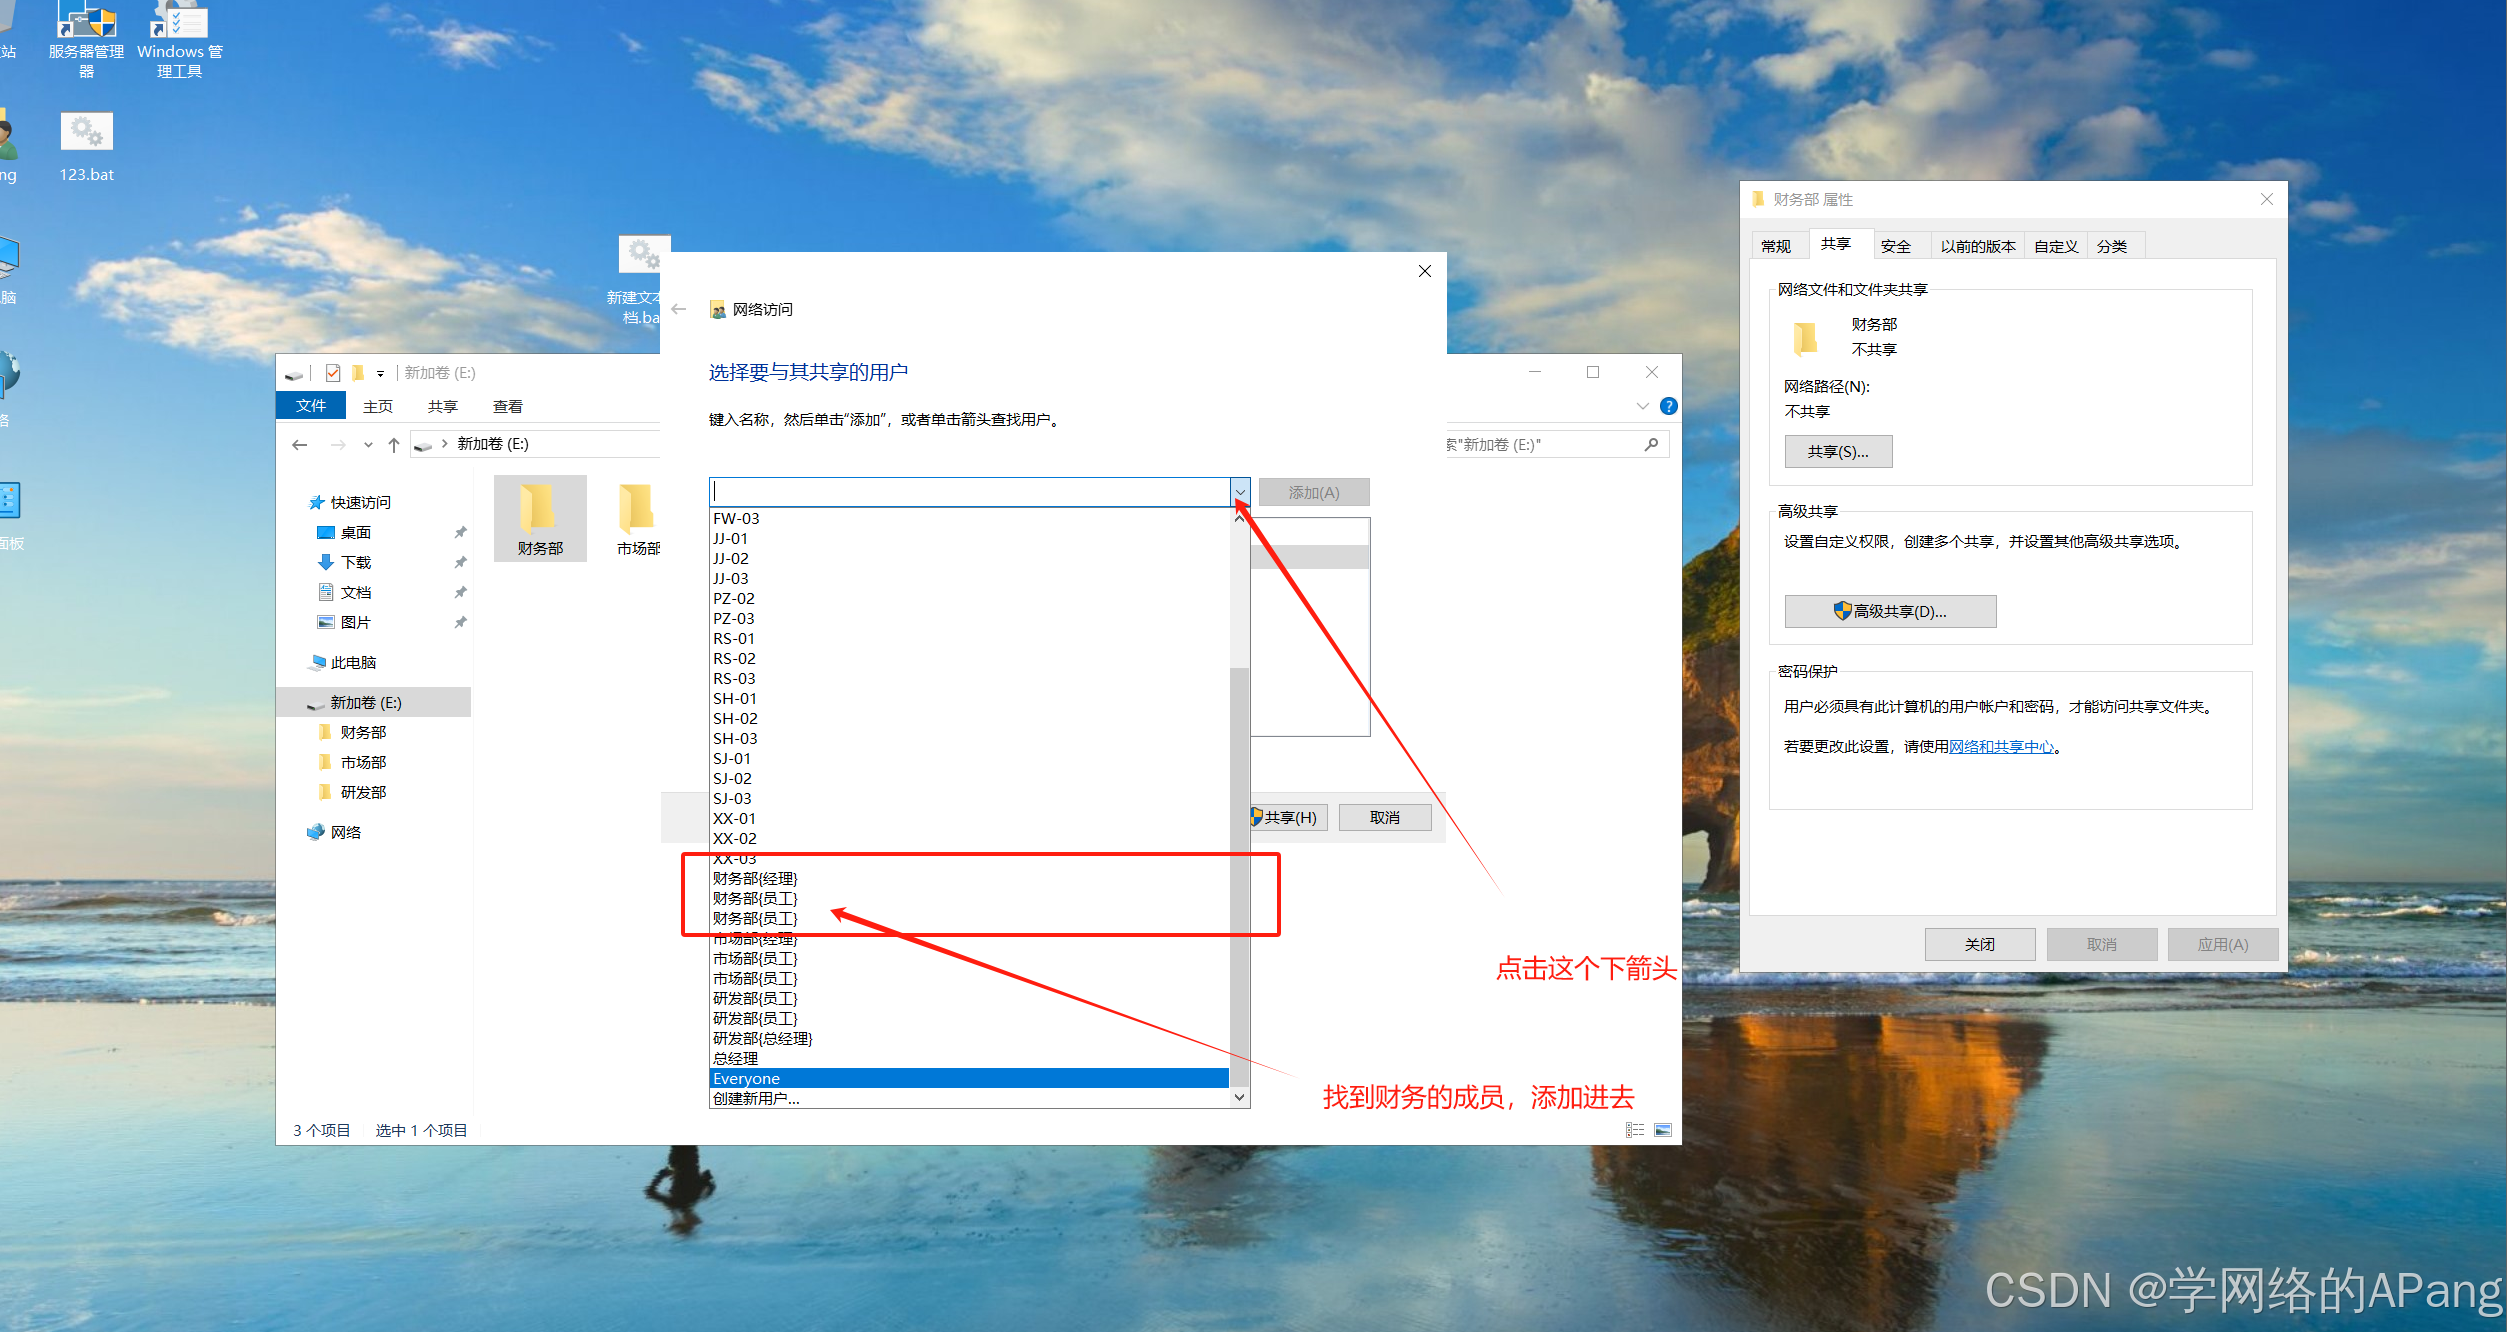Click the 高级共享(D)... button
The width and height of the screenshot is (2507, 1332).
1890,611
